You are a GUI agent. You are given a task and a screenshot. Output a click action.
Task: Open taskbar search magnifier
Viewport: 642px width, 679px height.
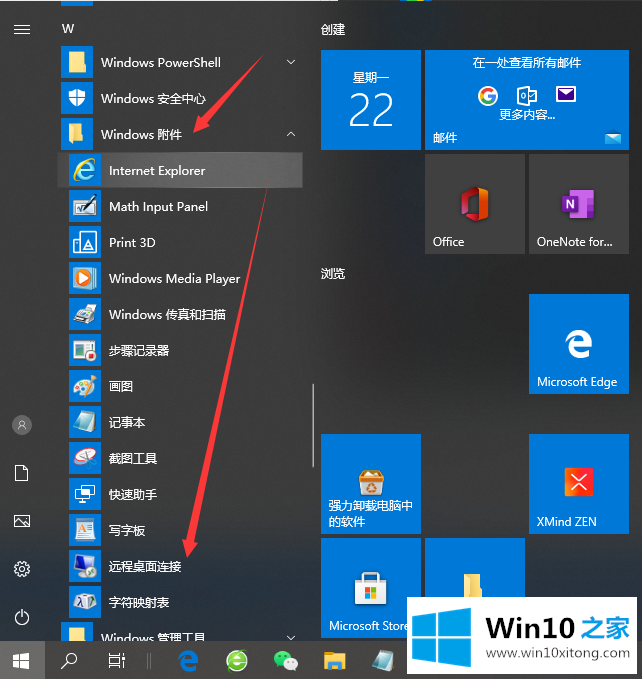[x=69, y=661]
